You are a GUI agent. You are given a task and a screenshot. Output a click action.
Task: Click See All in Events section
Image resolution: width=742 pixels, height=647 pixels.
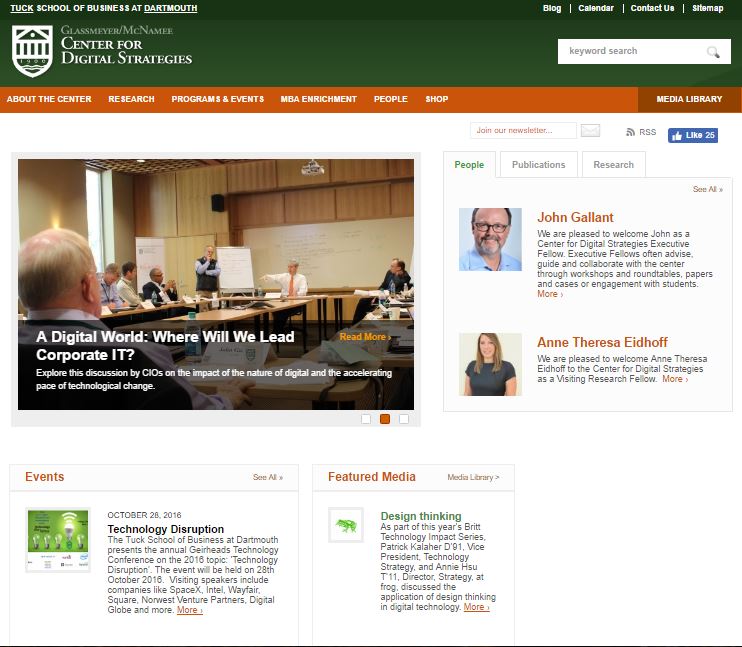[x=268, y=477]
